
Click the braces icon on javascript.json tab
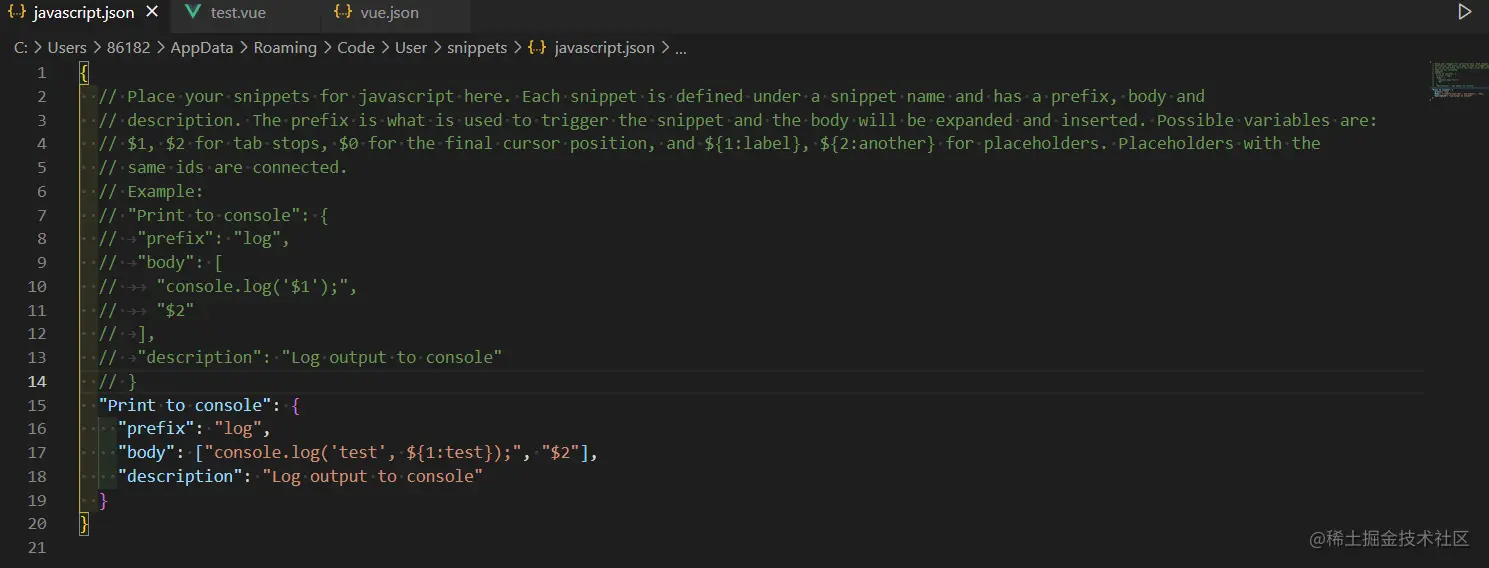coord(17,13)
